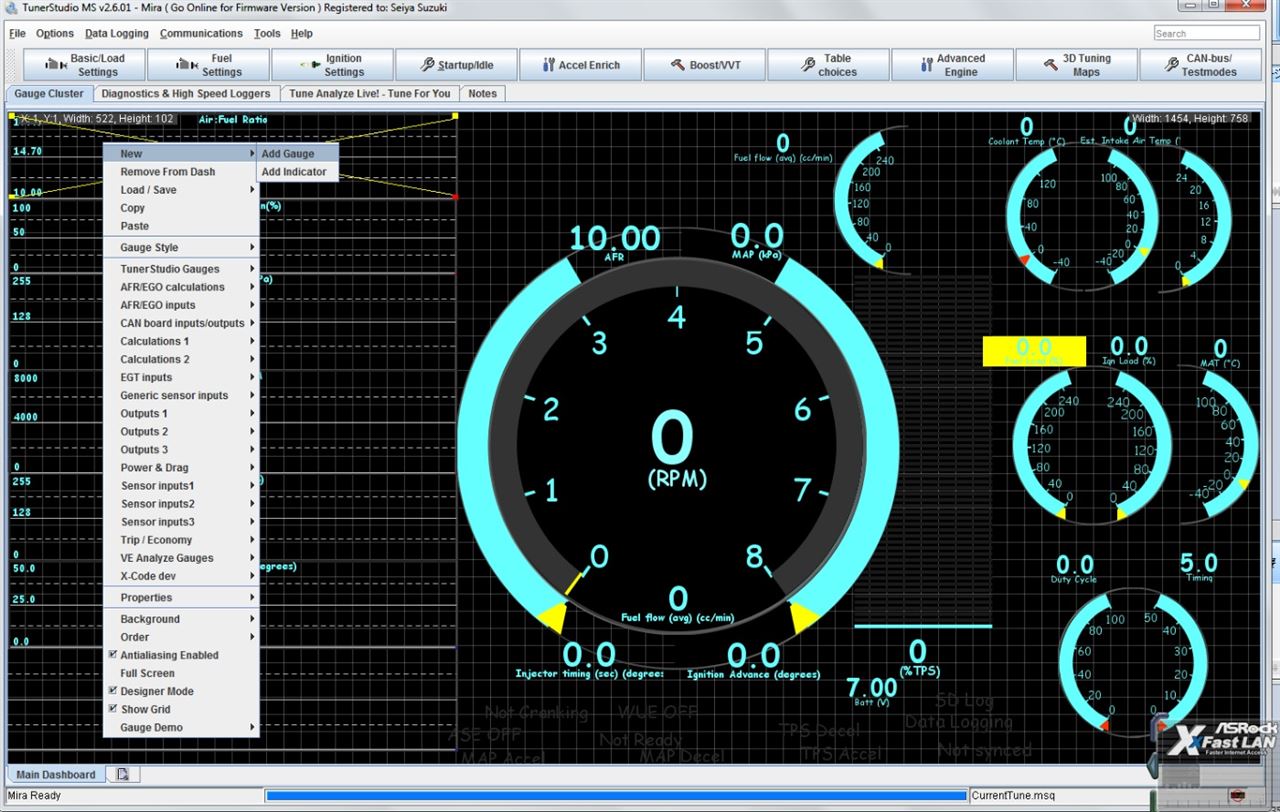The image size is (1280, 812).
Task: Open Basic/Load Settings toolbar button
Action: click(84, 65)
